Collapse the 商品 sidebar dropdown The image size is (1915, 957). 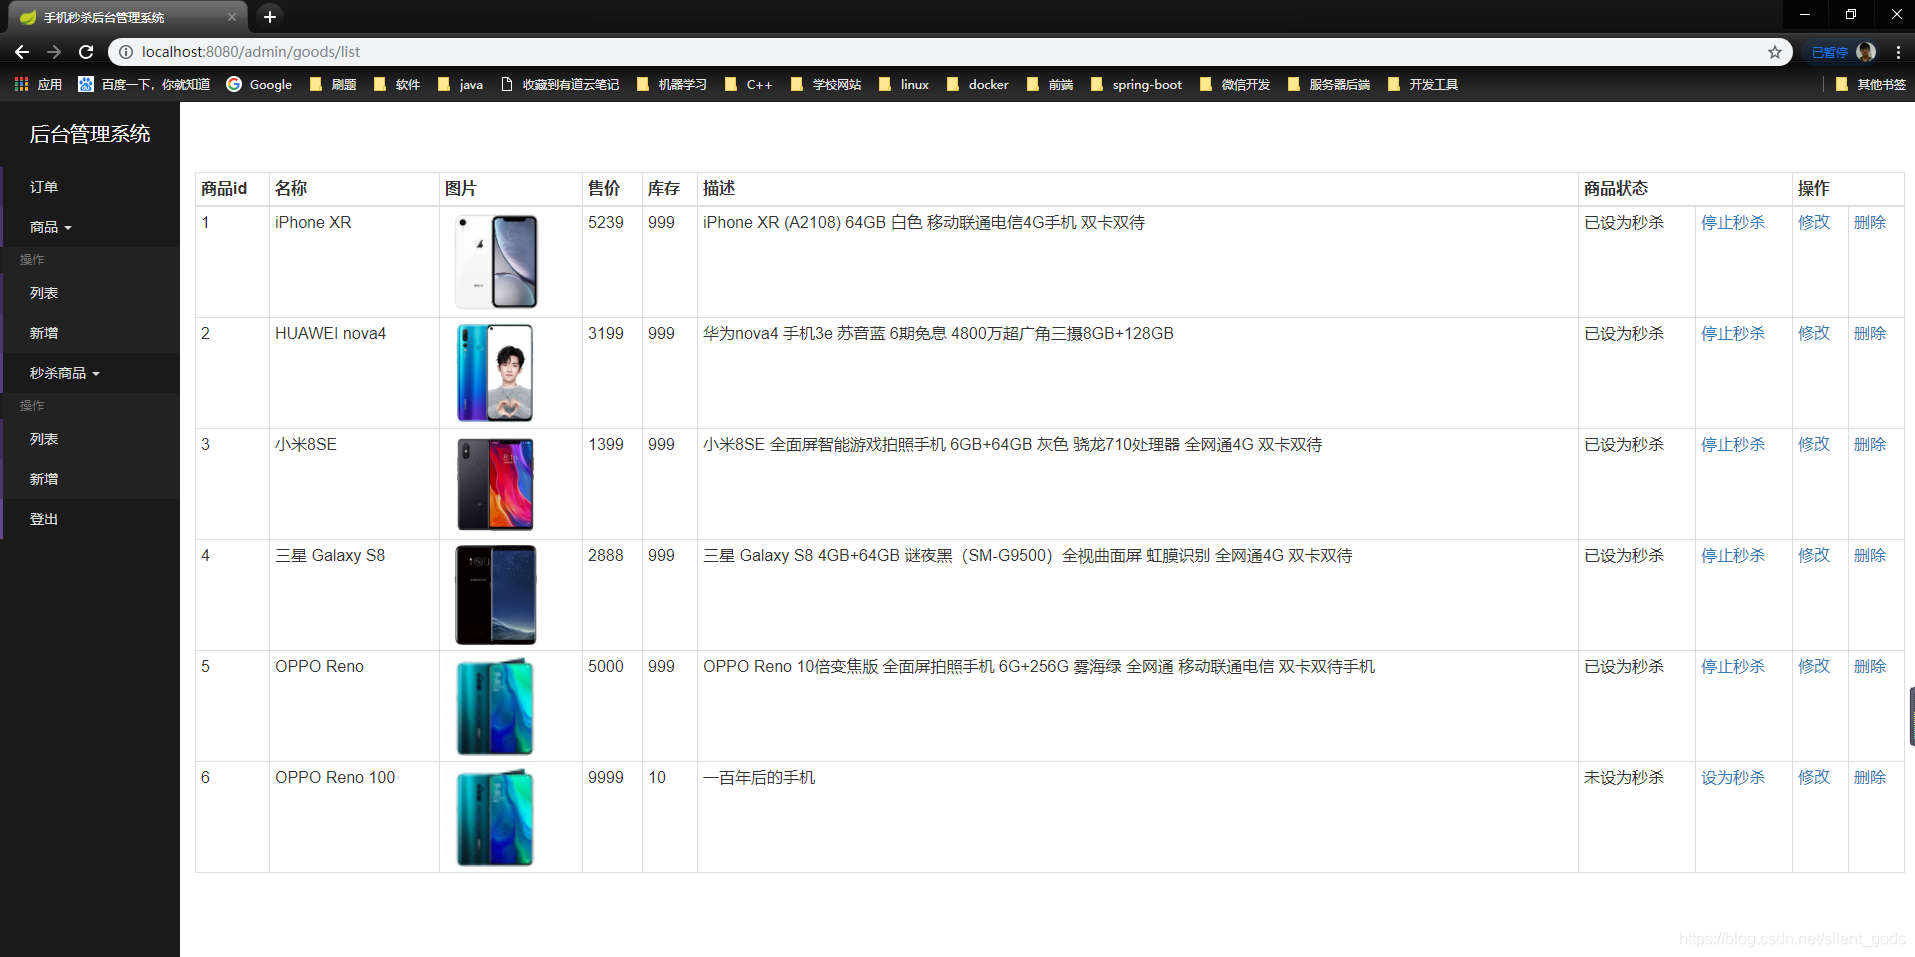coord(90,227)
